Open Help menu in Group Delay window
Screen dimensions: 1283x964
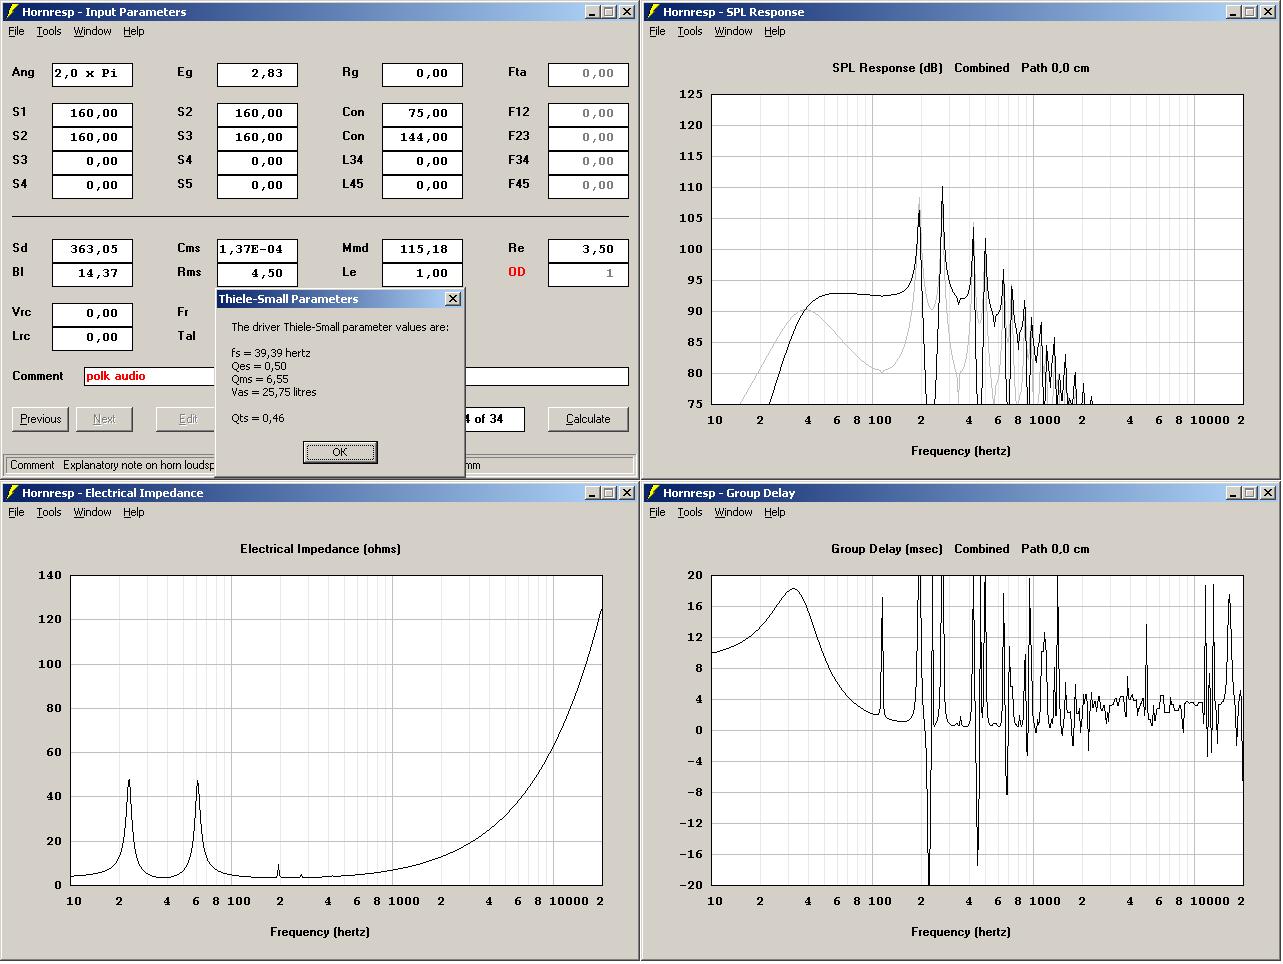[x=775, y=512]
